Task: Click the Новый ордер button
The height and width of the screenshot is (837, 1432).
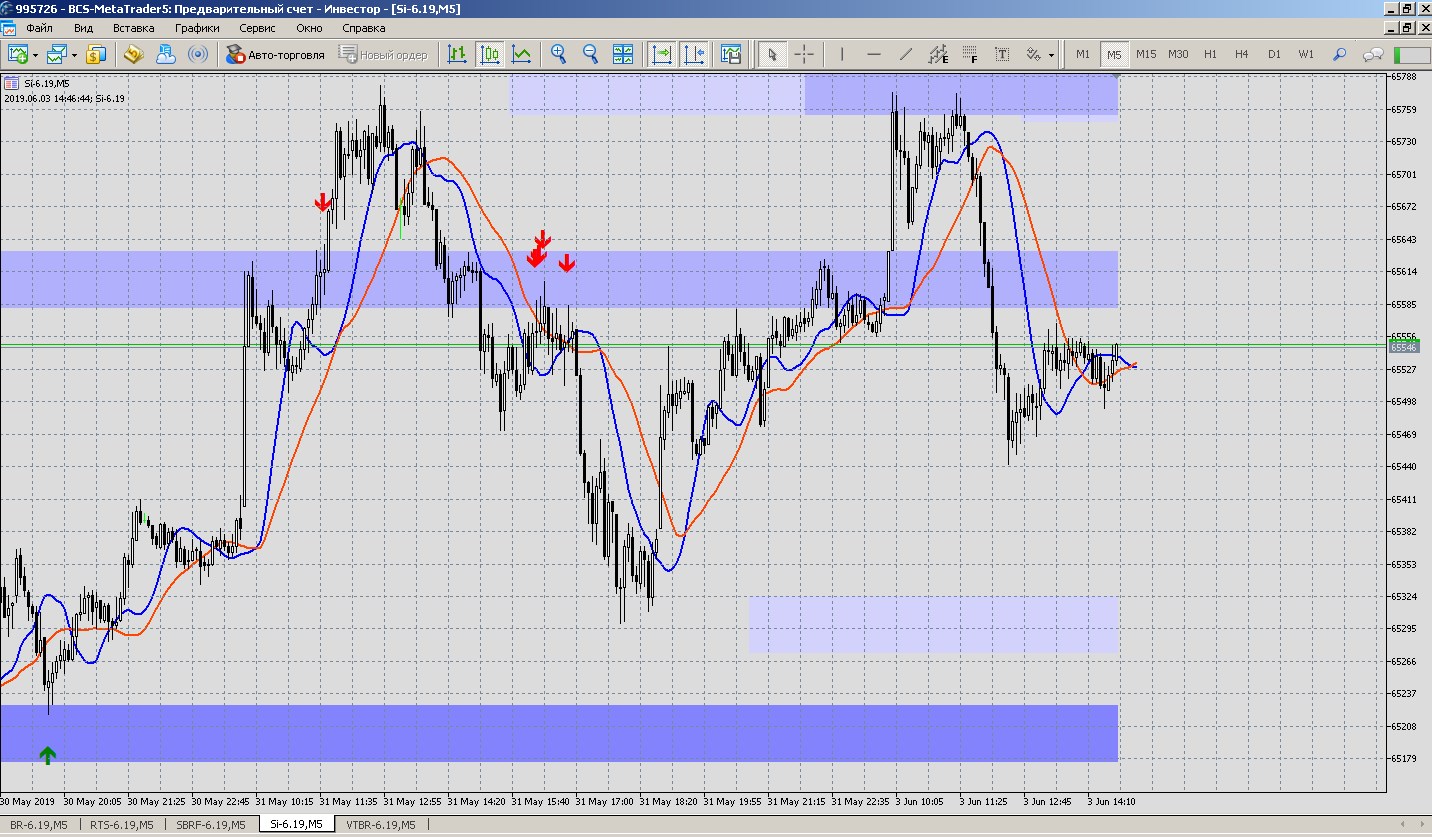Action: 383,54
